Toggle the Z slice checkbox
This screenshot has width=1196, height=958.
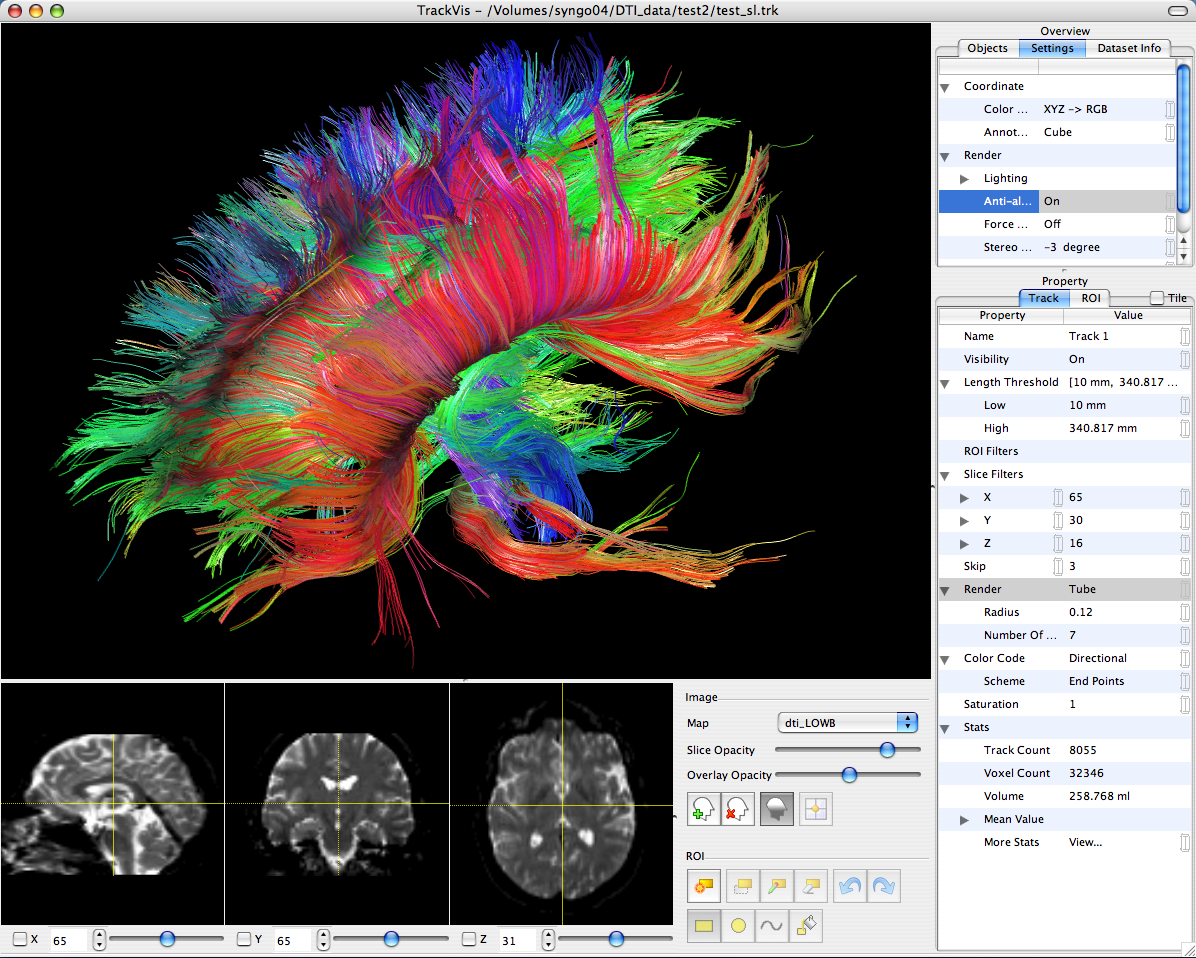tap(468, 939)
